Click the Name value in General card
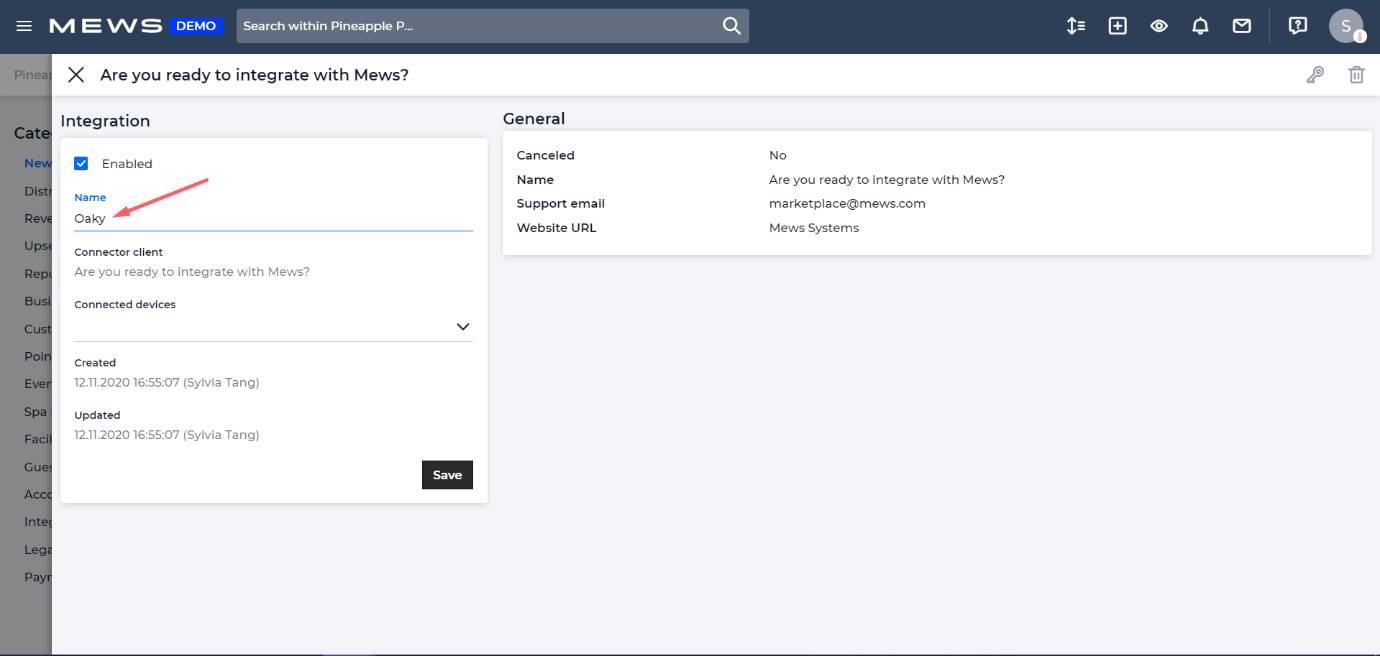Screen dimensions: 1380x656 point(887,180)
